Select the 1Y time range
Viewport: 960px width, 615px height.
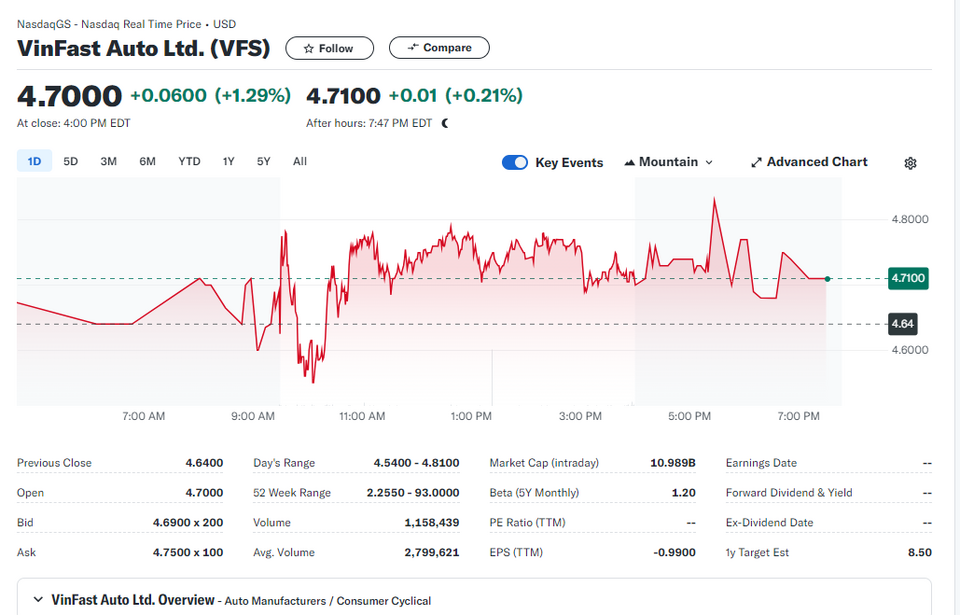click(x=228, y=161)
